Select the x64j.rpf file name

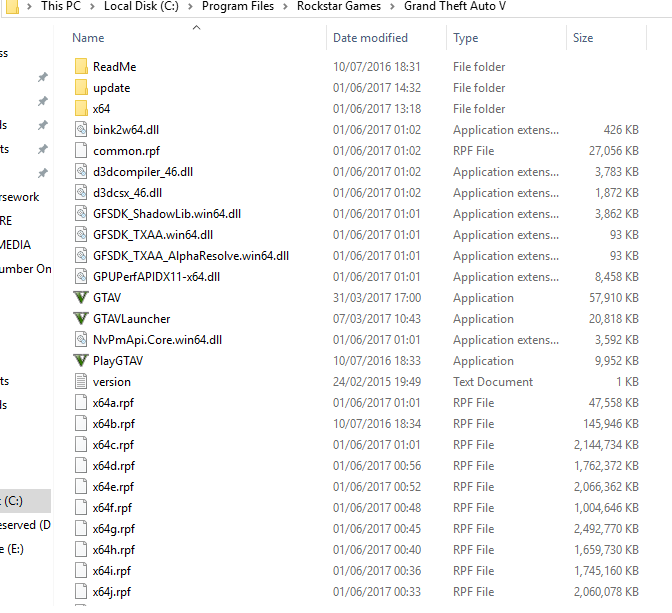(x=112, y=592)
